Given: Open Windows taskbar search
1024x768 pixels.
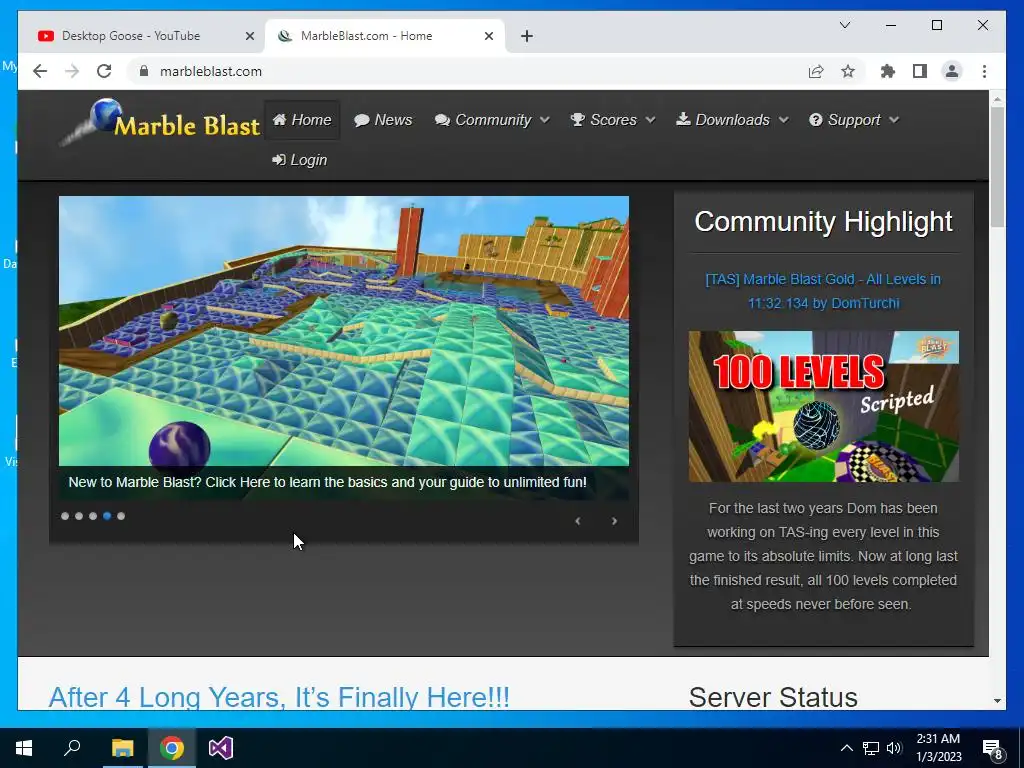Looking at the screenshot, I should pos(72,748).
